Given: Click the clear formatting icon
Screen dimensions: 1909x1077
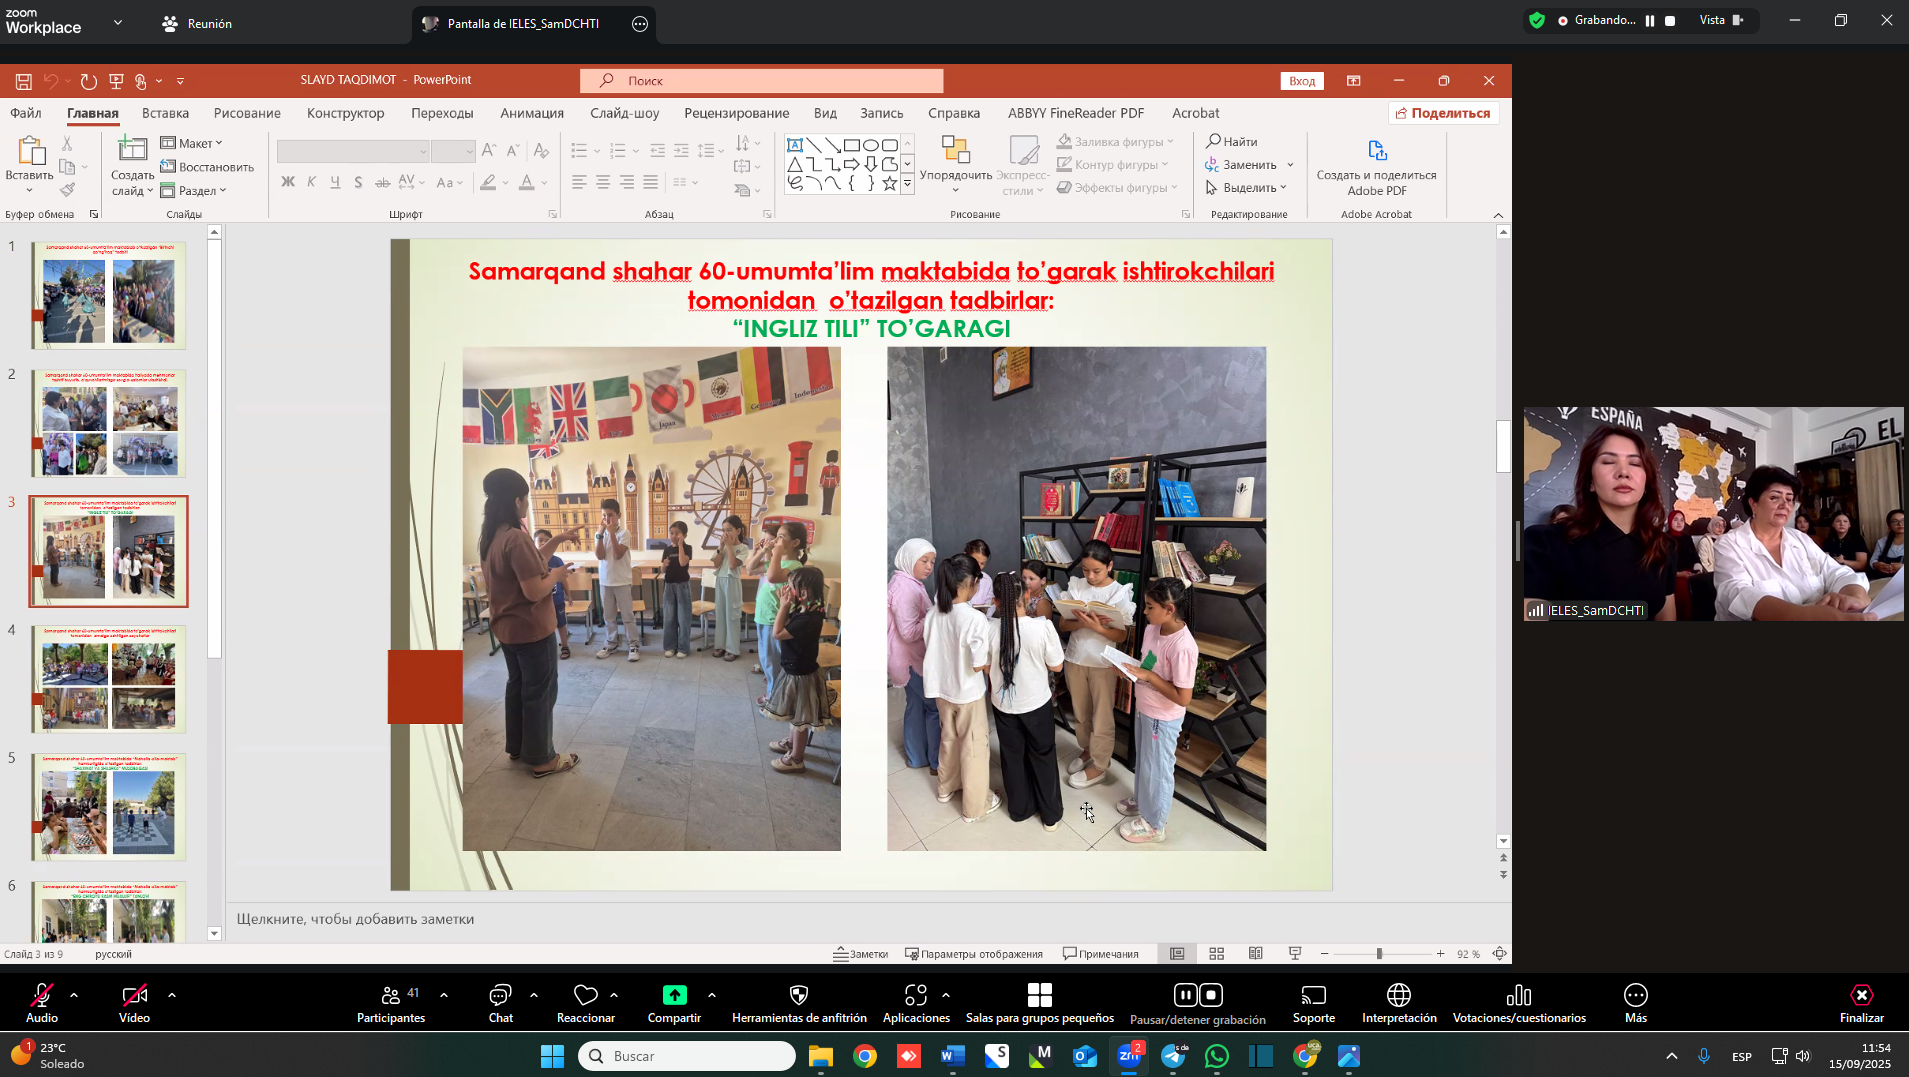Looking at the screenshot, I should (541, 151).
